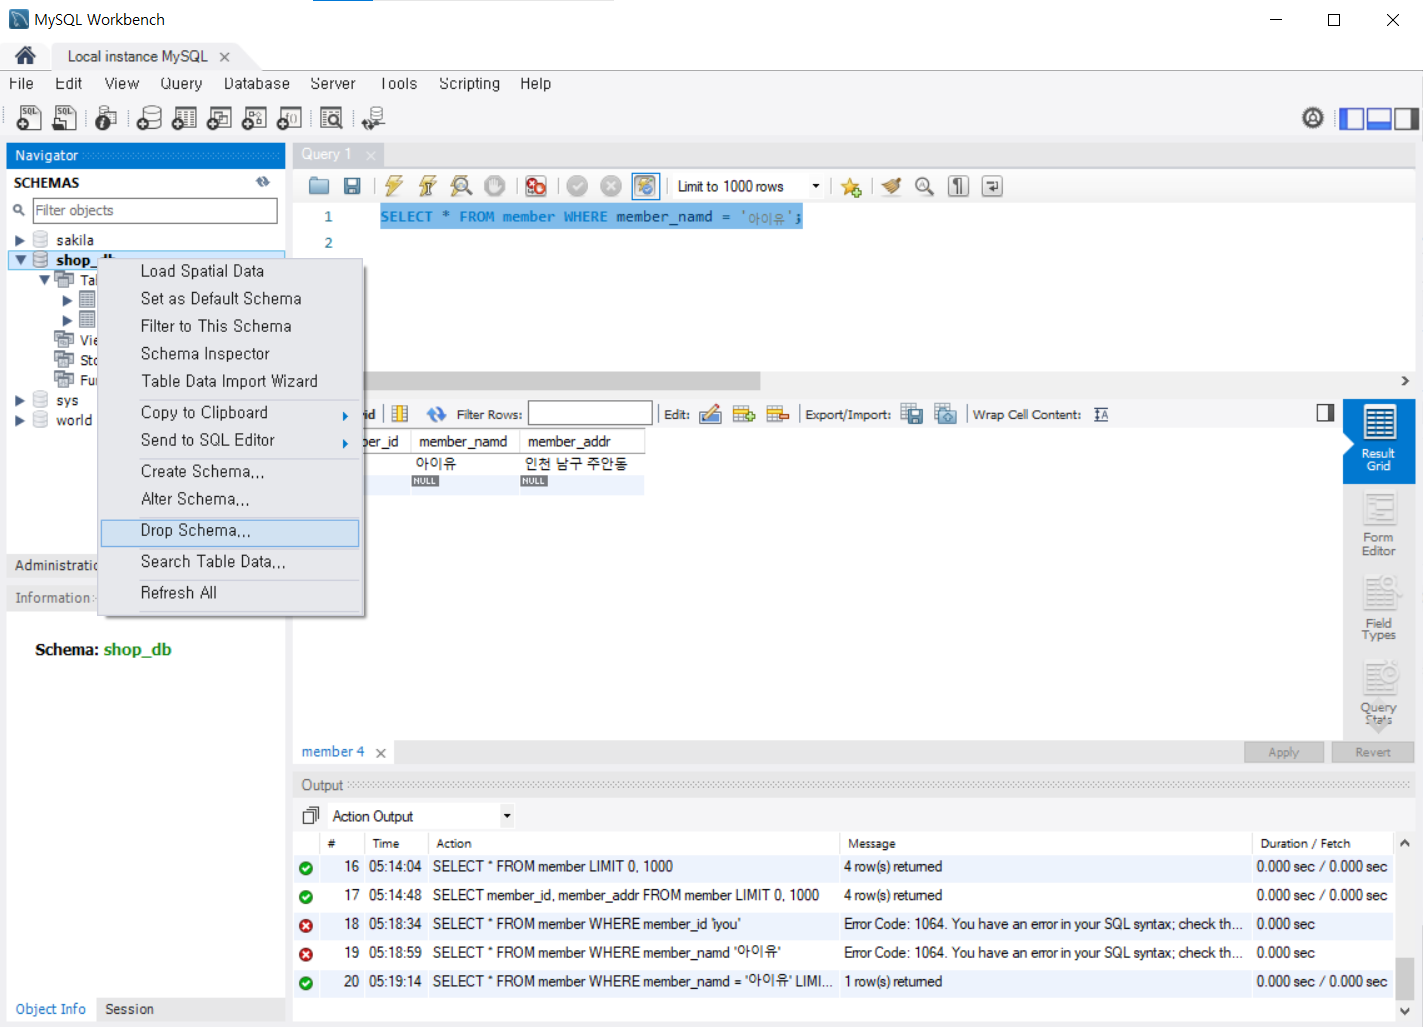The height and width of the screenshot is (1027, 1424).
Task: Create a new table icon
Action: [x=184, y=118]
